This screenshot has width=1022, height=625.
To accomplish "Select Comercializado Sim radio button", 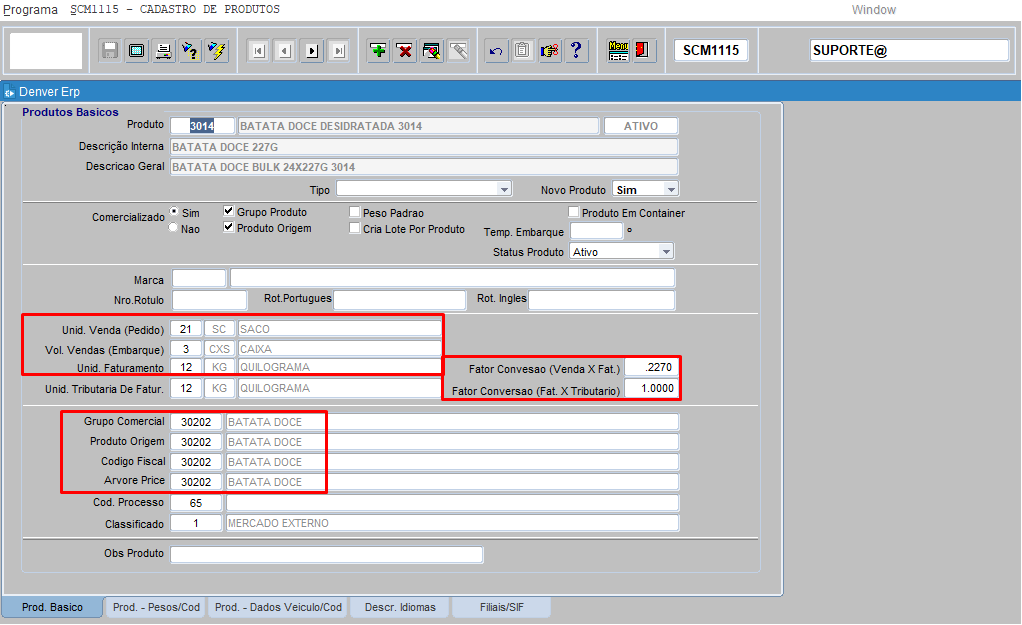I will click(x=174, y=211).
